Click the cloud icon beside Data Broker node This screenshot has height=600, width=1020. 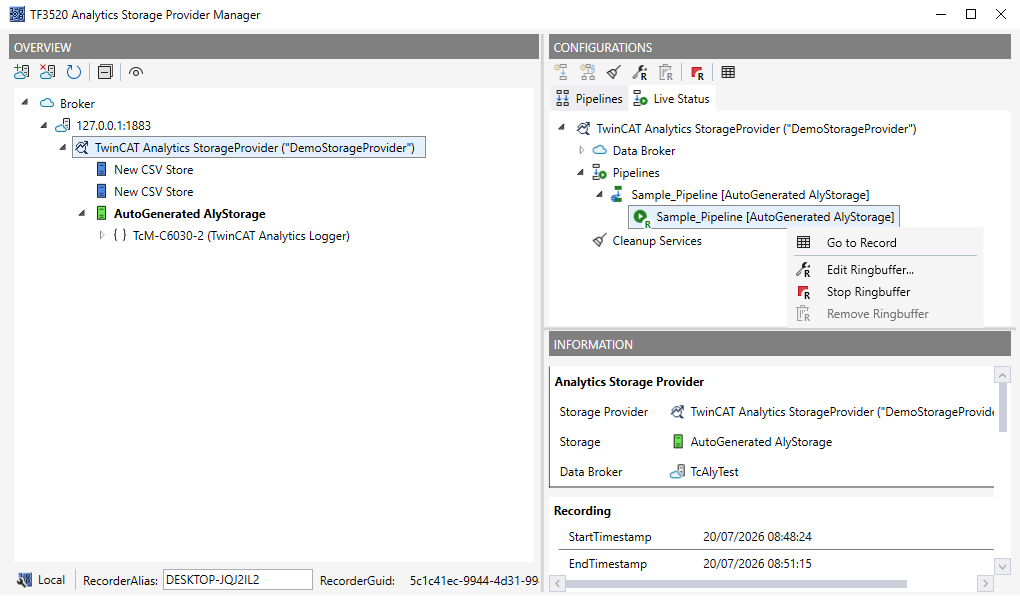click(x=599, y=150)
